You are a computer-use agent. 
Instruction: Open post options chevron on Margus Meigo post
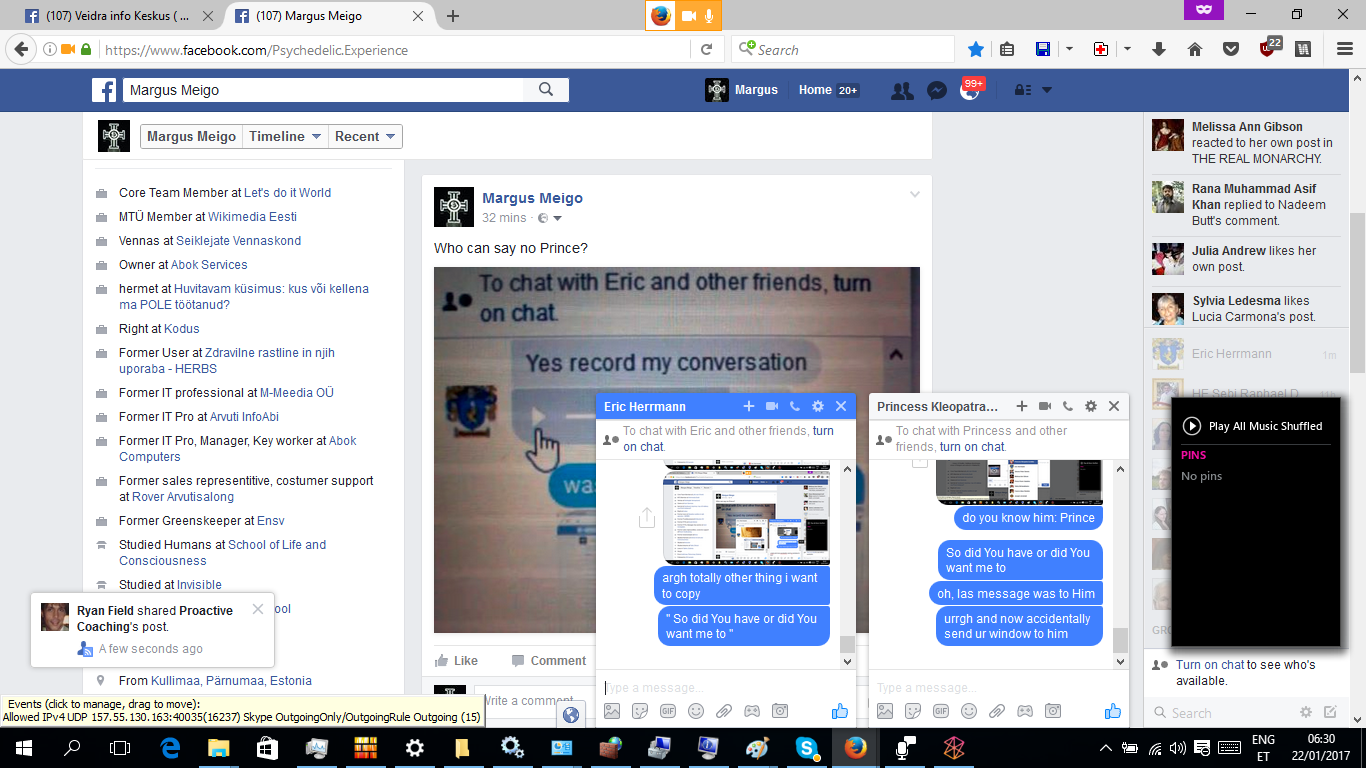click(x=914, y=195)
